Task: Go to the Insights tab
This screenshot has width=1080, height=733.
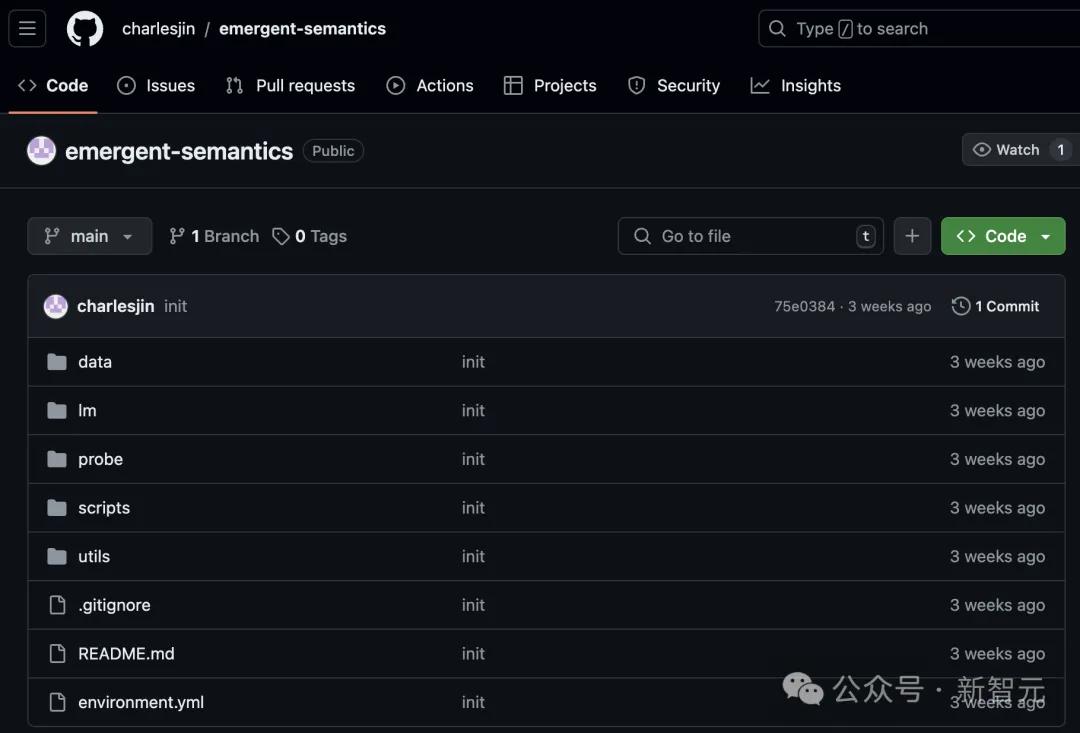Action: pos(796,86)
